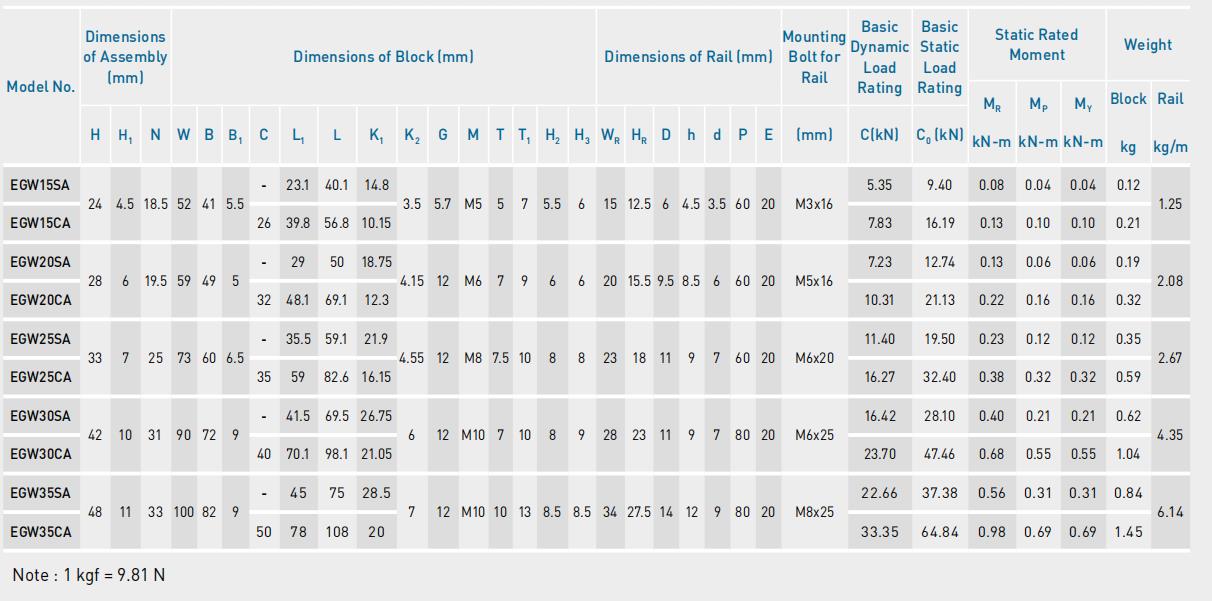
Task: Select the EGW35CA model number
Action: point(40,532)
